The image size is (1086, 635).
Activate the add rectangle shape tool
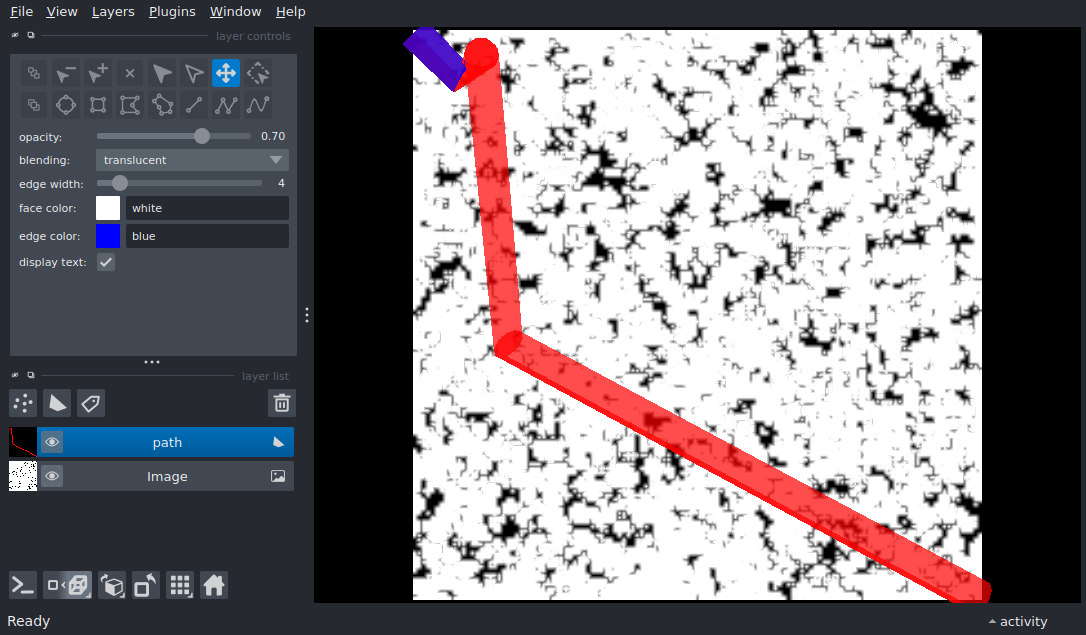98,105
